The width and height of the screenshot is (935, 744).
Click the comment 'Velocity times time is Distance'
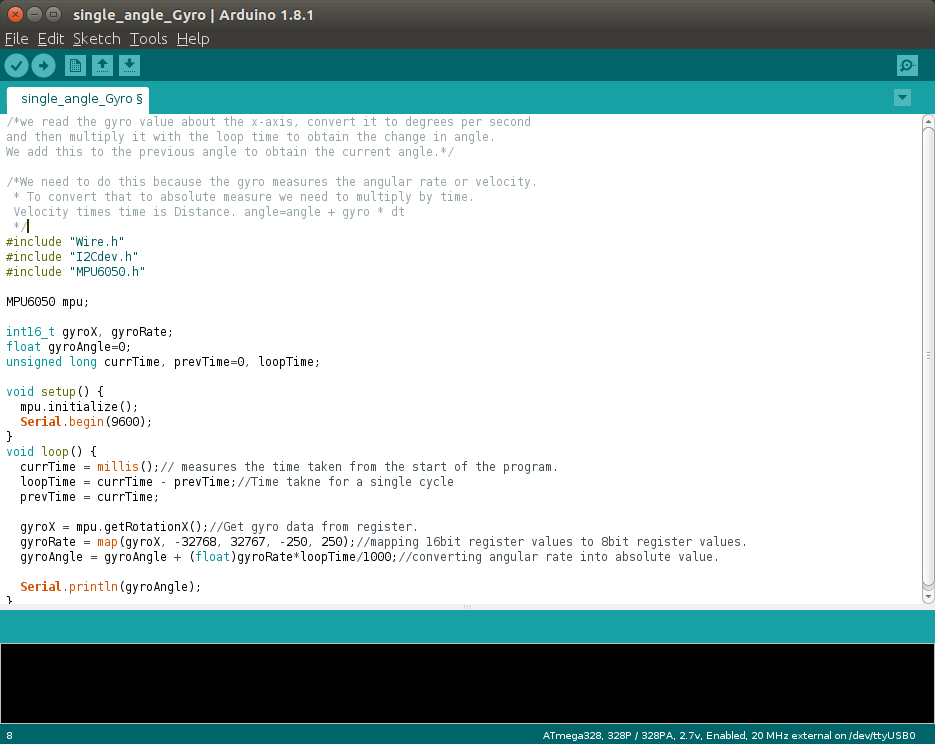click(124, 212)
